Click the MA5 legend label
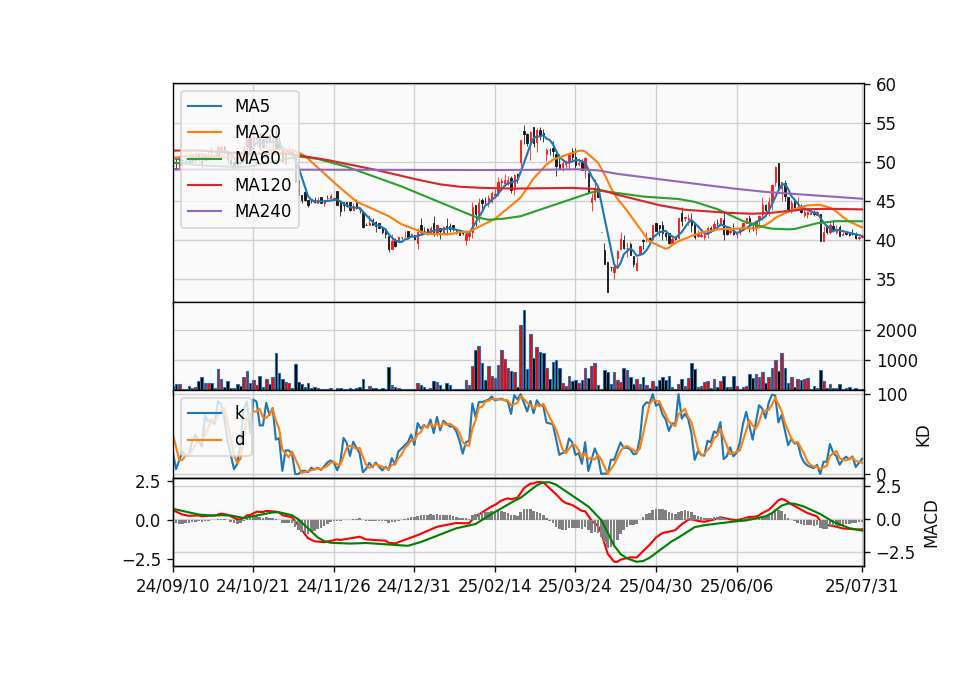The width and height of the screenshot is (960, 690). tap(252, 106)
